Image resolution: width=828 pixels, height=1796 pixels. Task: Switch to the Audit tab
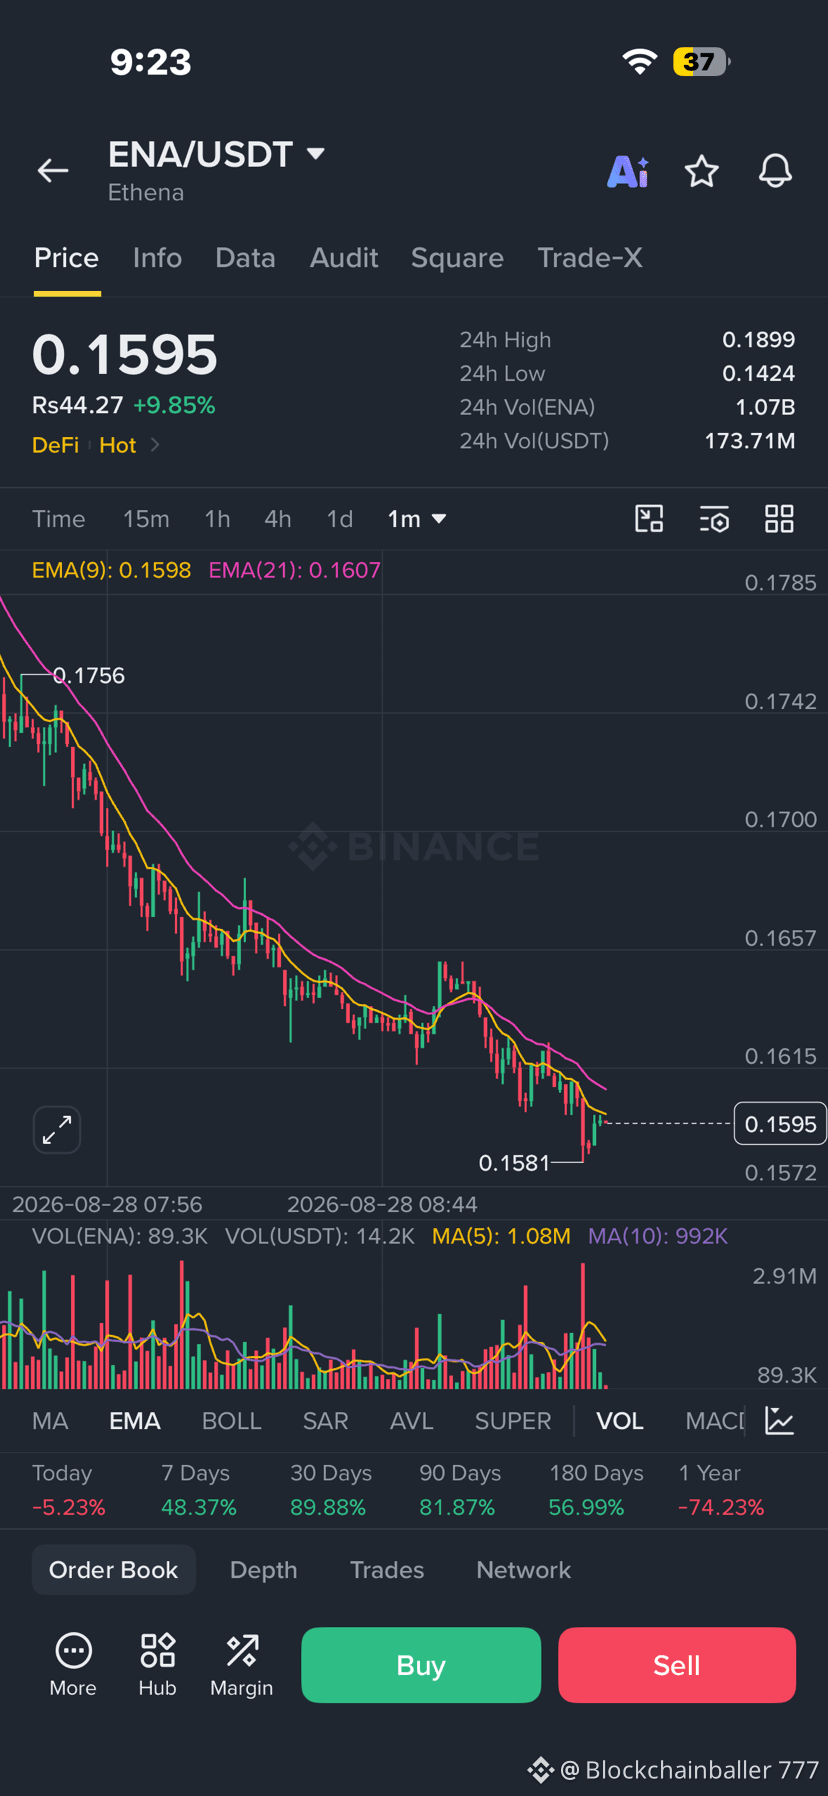(x=344, y=258)
